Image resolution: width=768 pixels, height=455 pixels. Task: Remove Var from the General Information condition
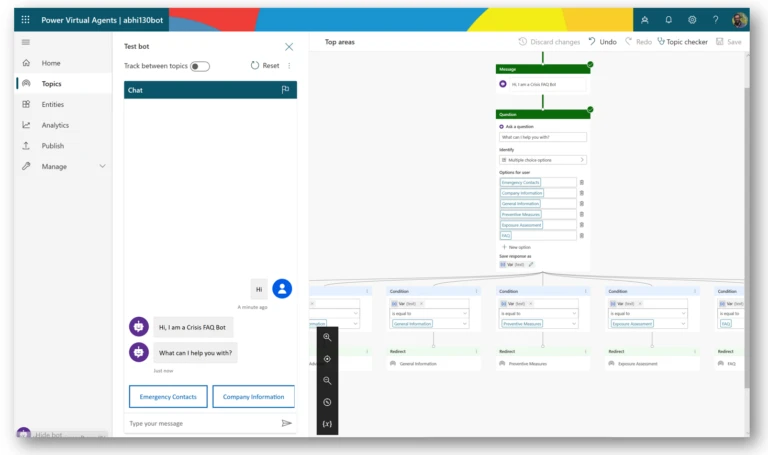click(421, 304)
